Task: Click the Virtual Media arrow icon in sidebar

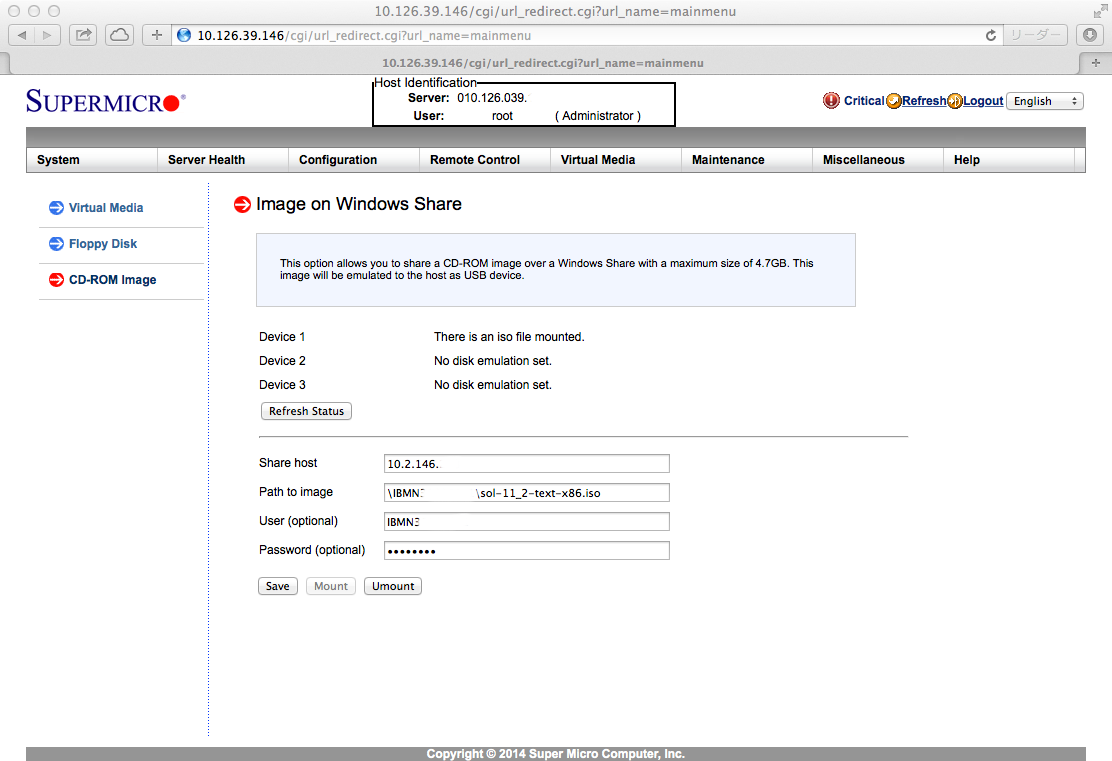Action: click(56, 208)
